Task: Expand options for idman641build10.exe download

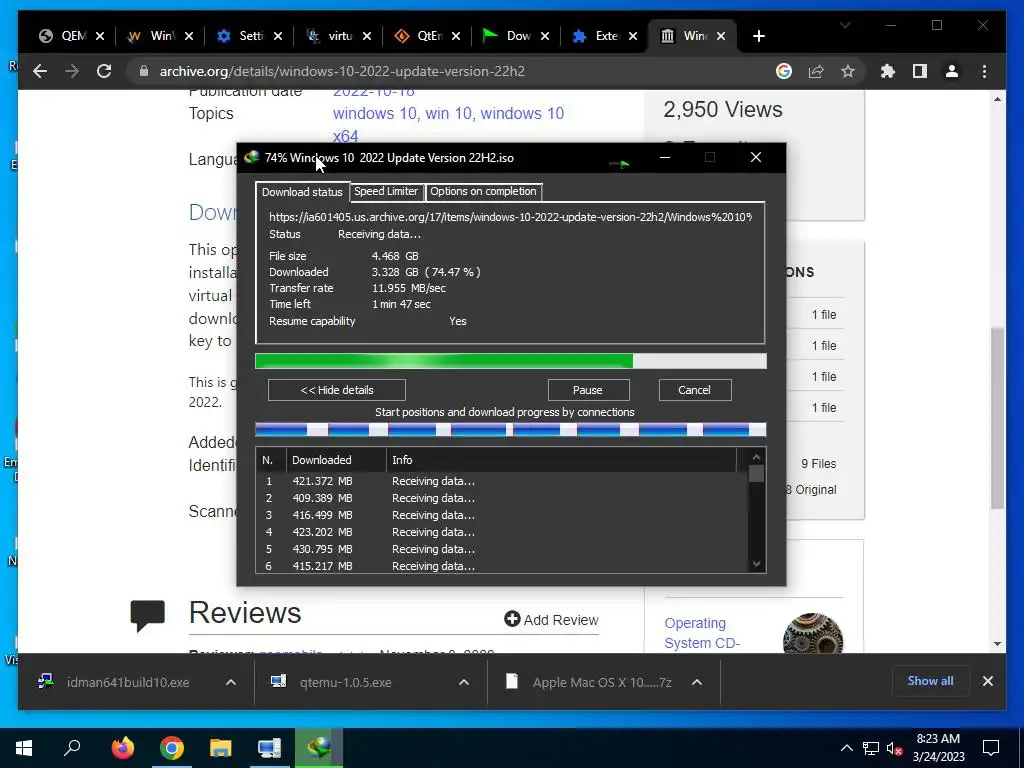Action: [231, 682]
